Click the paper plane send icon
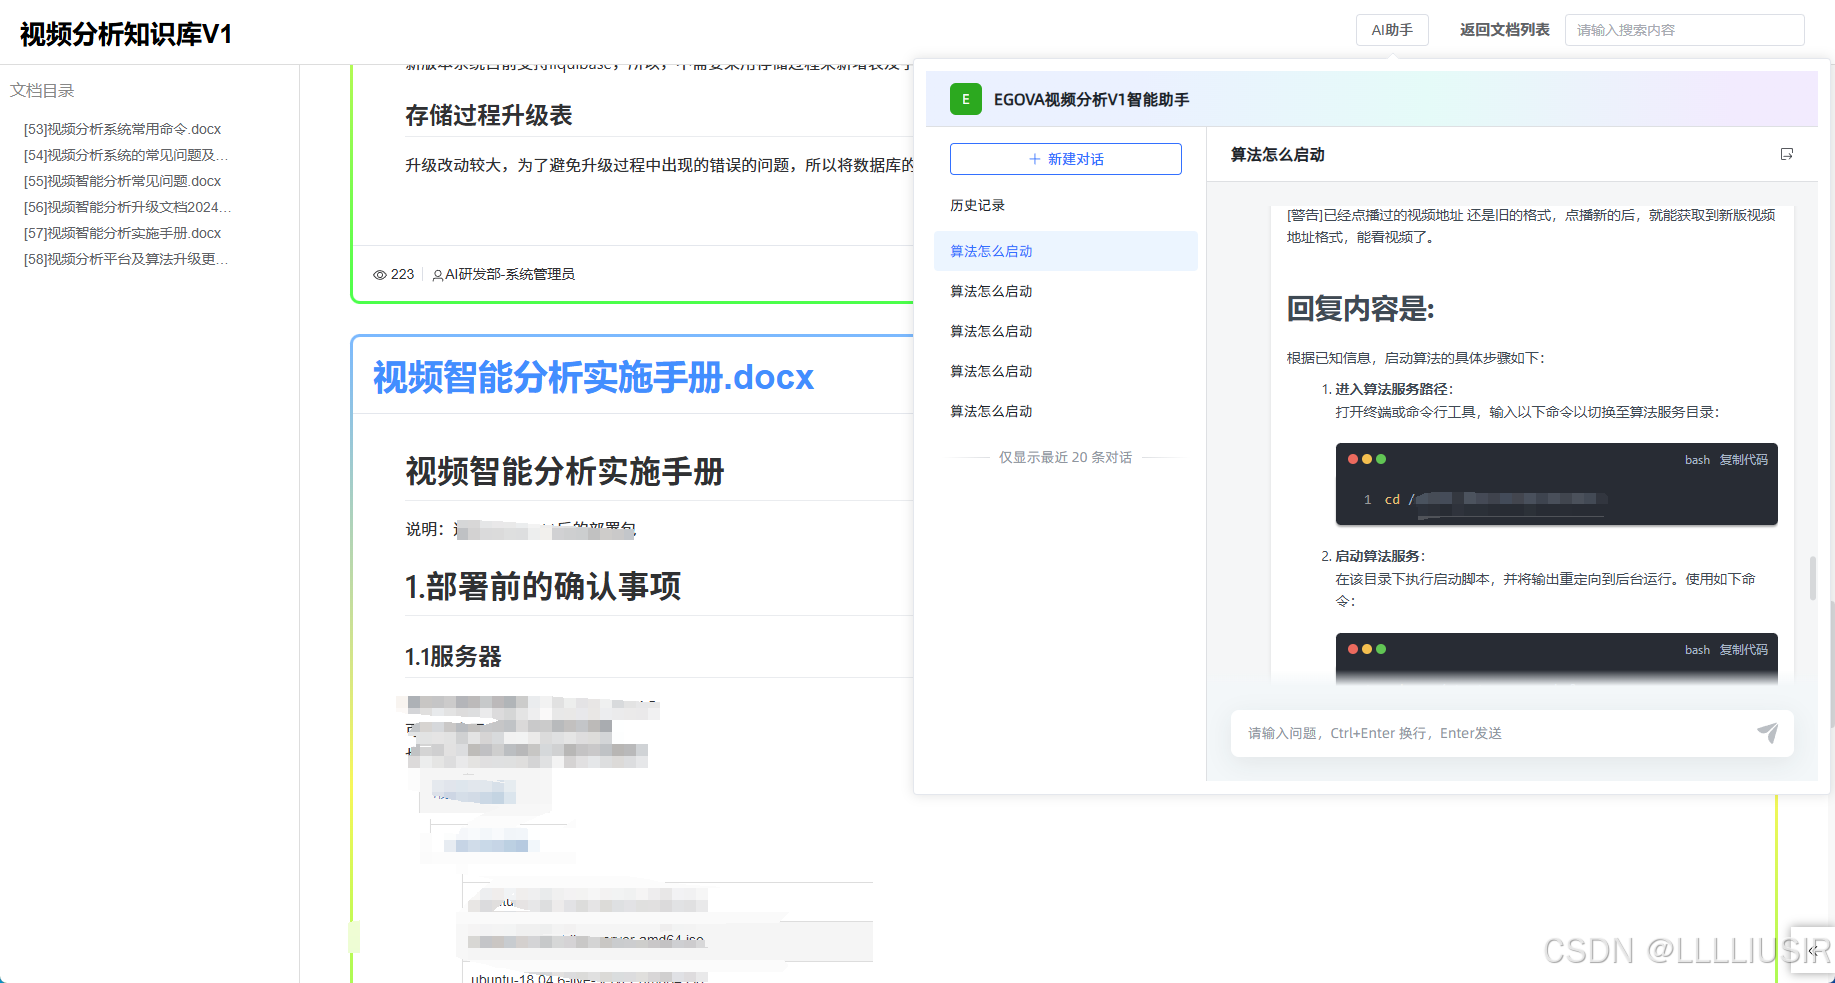This screenshot has width=1835, height=983. point(1770,733)
